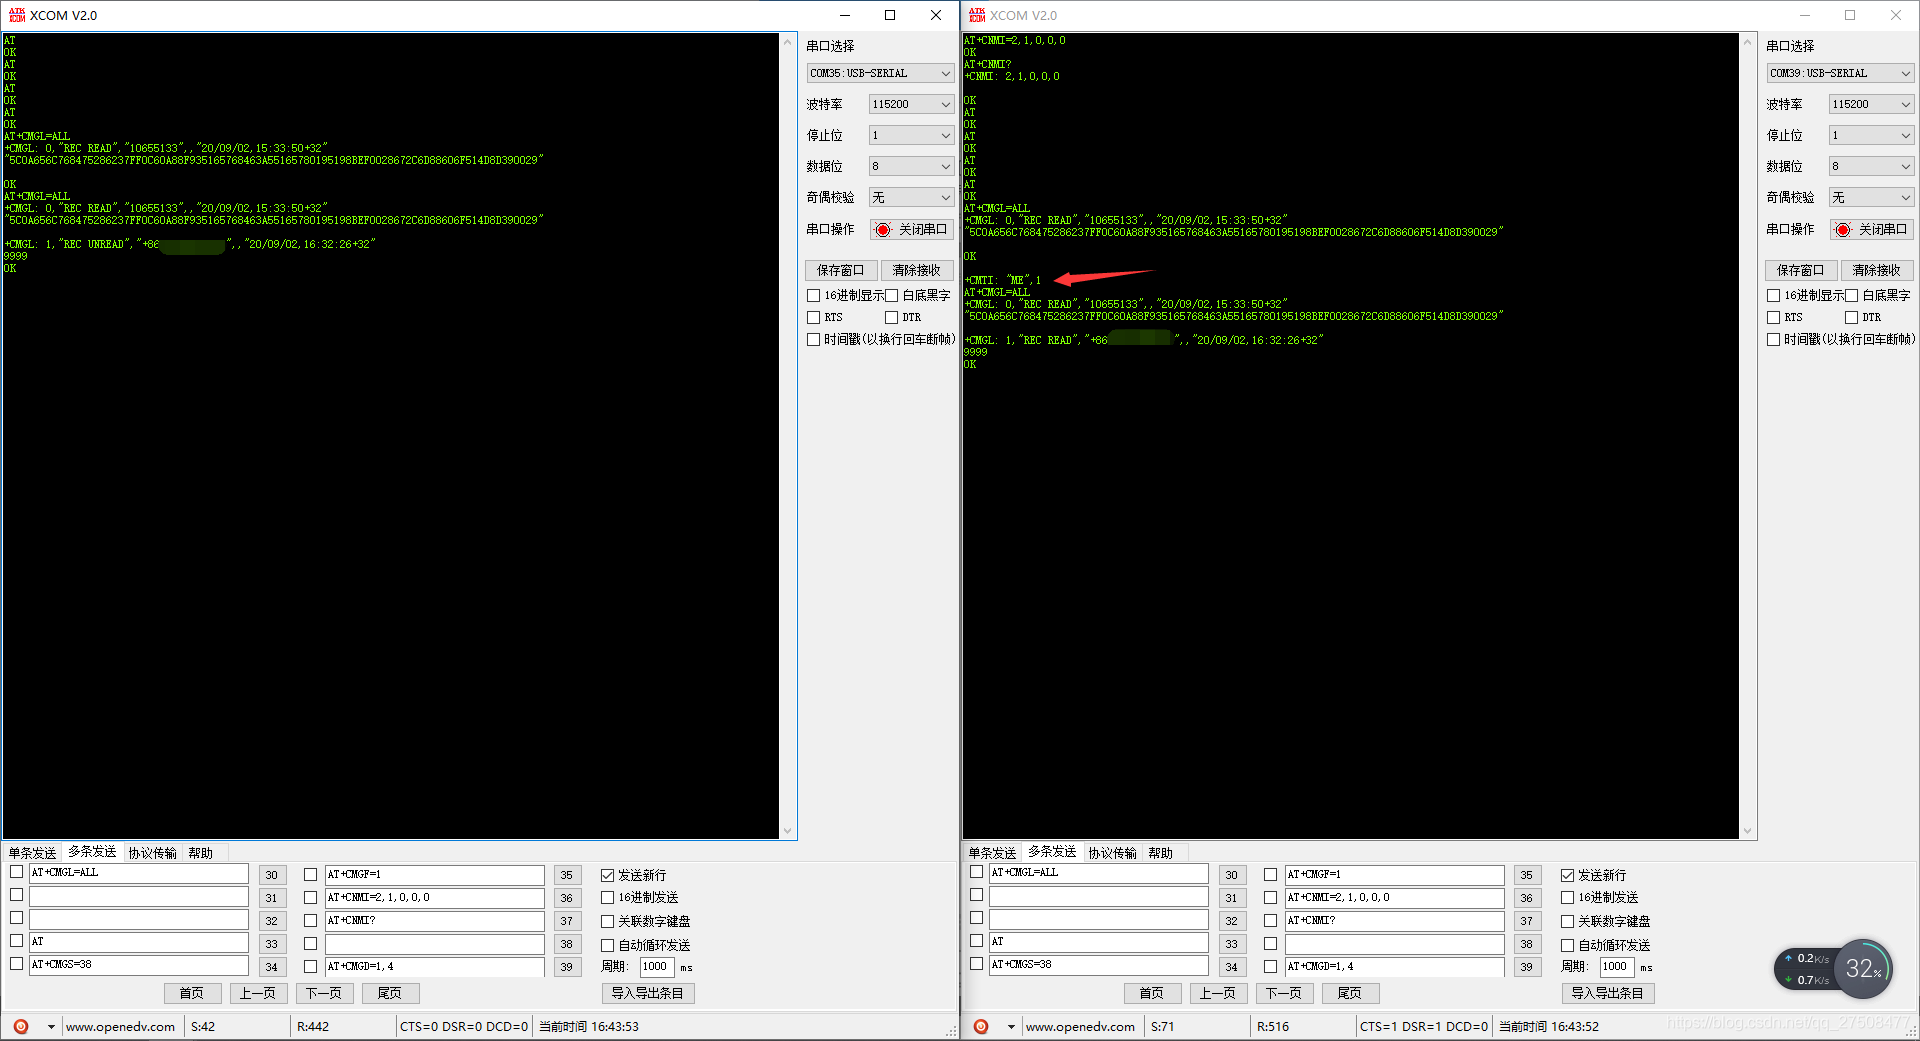Click 清除接收 in right window
Screen dimensions: 1920x1041
1877,270
